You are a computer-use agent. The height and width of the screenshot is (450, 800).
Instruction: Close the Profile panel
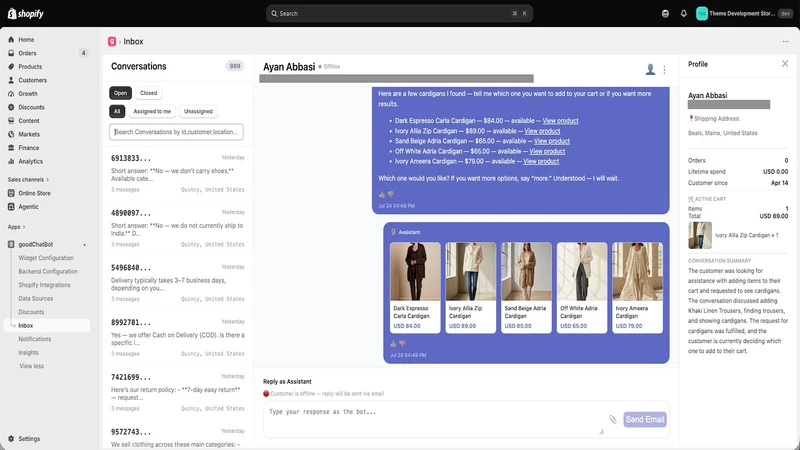785,64
